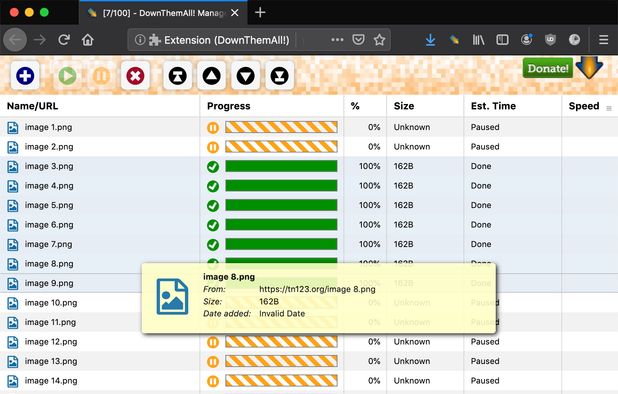618x394 pixels.
Task: Cancel downloads with the red X button
Action: coord(135,76)
